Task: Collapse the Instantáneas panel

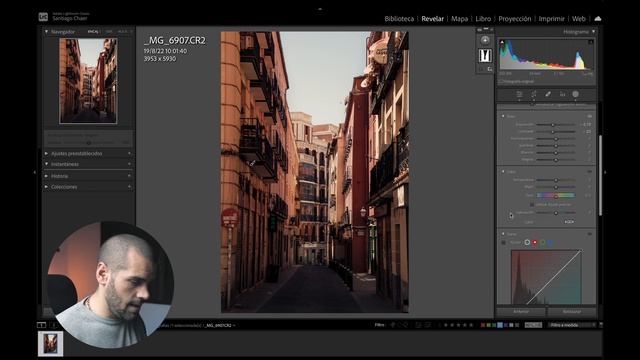Action: [x=46, y=164]
